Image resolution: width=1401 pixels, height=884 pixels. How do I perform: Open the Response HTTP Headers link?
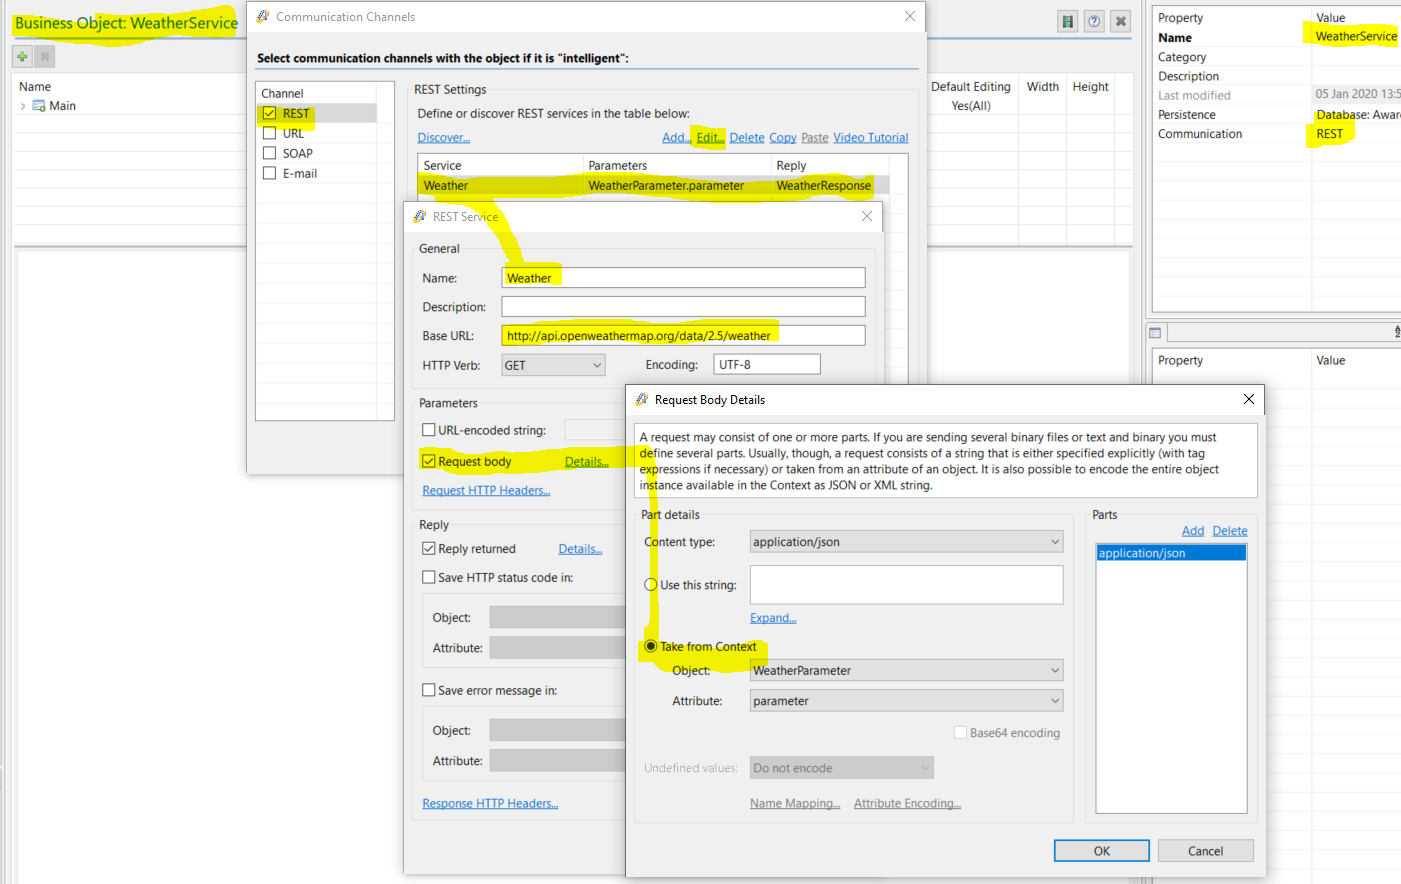click(490, 804)
